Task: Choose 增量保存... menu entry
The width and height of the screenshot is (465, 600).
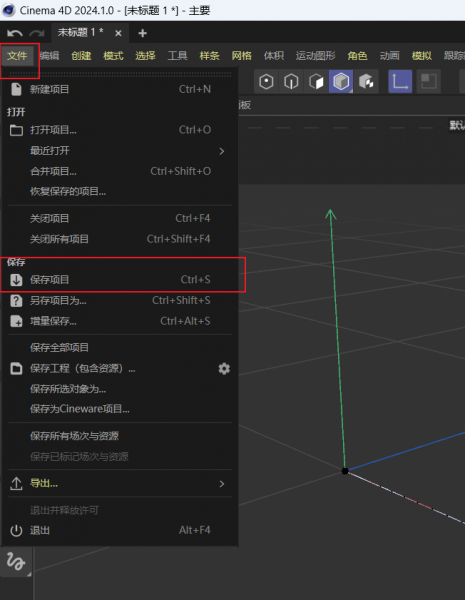Action: click(120, 321)
